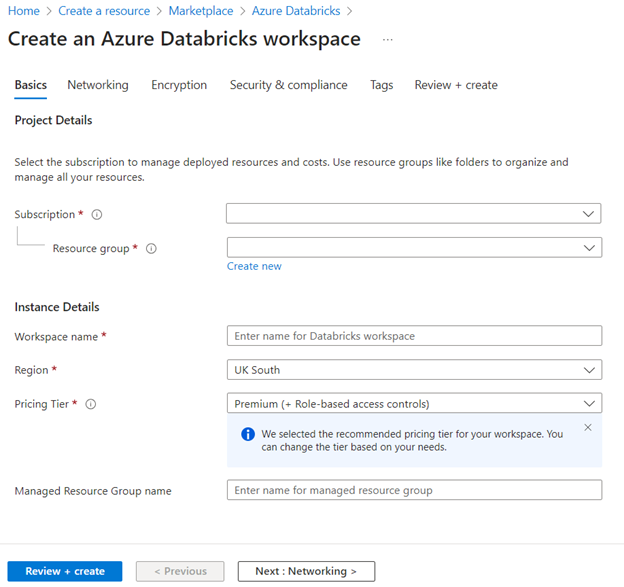624x587 pixels.
Task: Open the ellipsis menu beside page title
Action: pyautogui.click(x=388, y=40)
